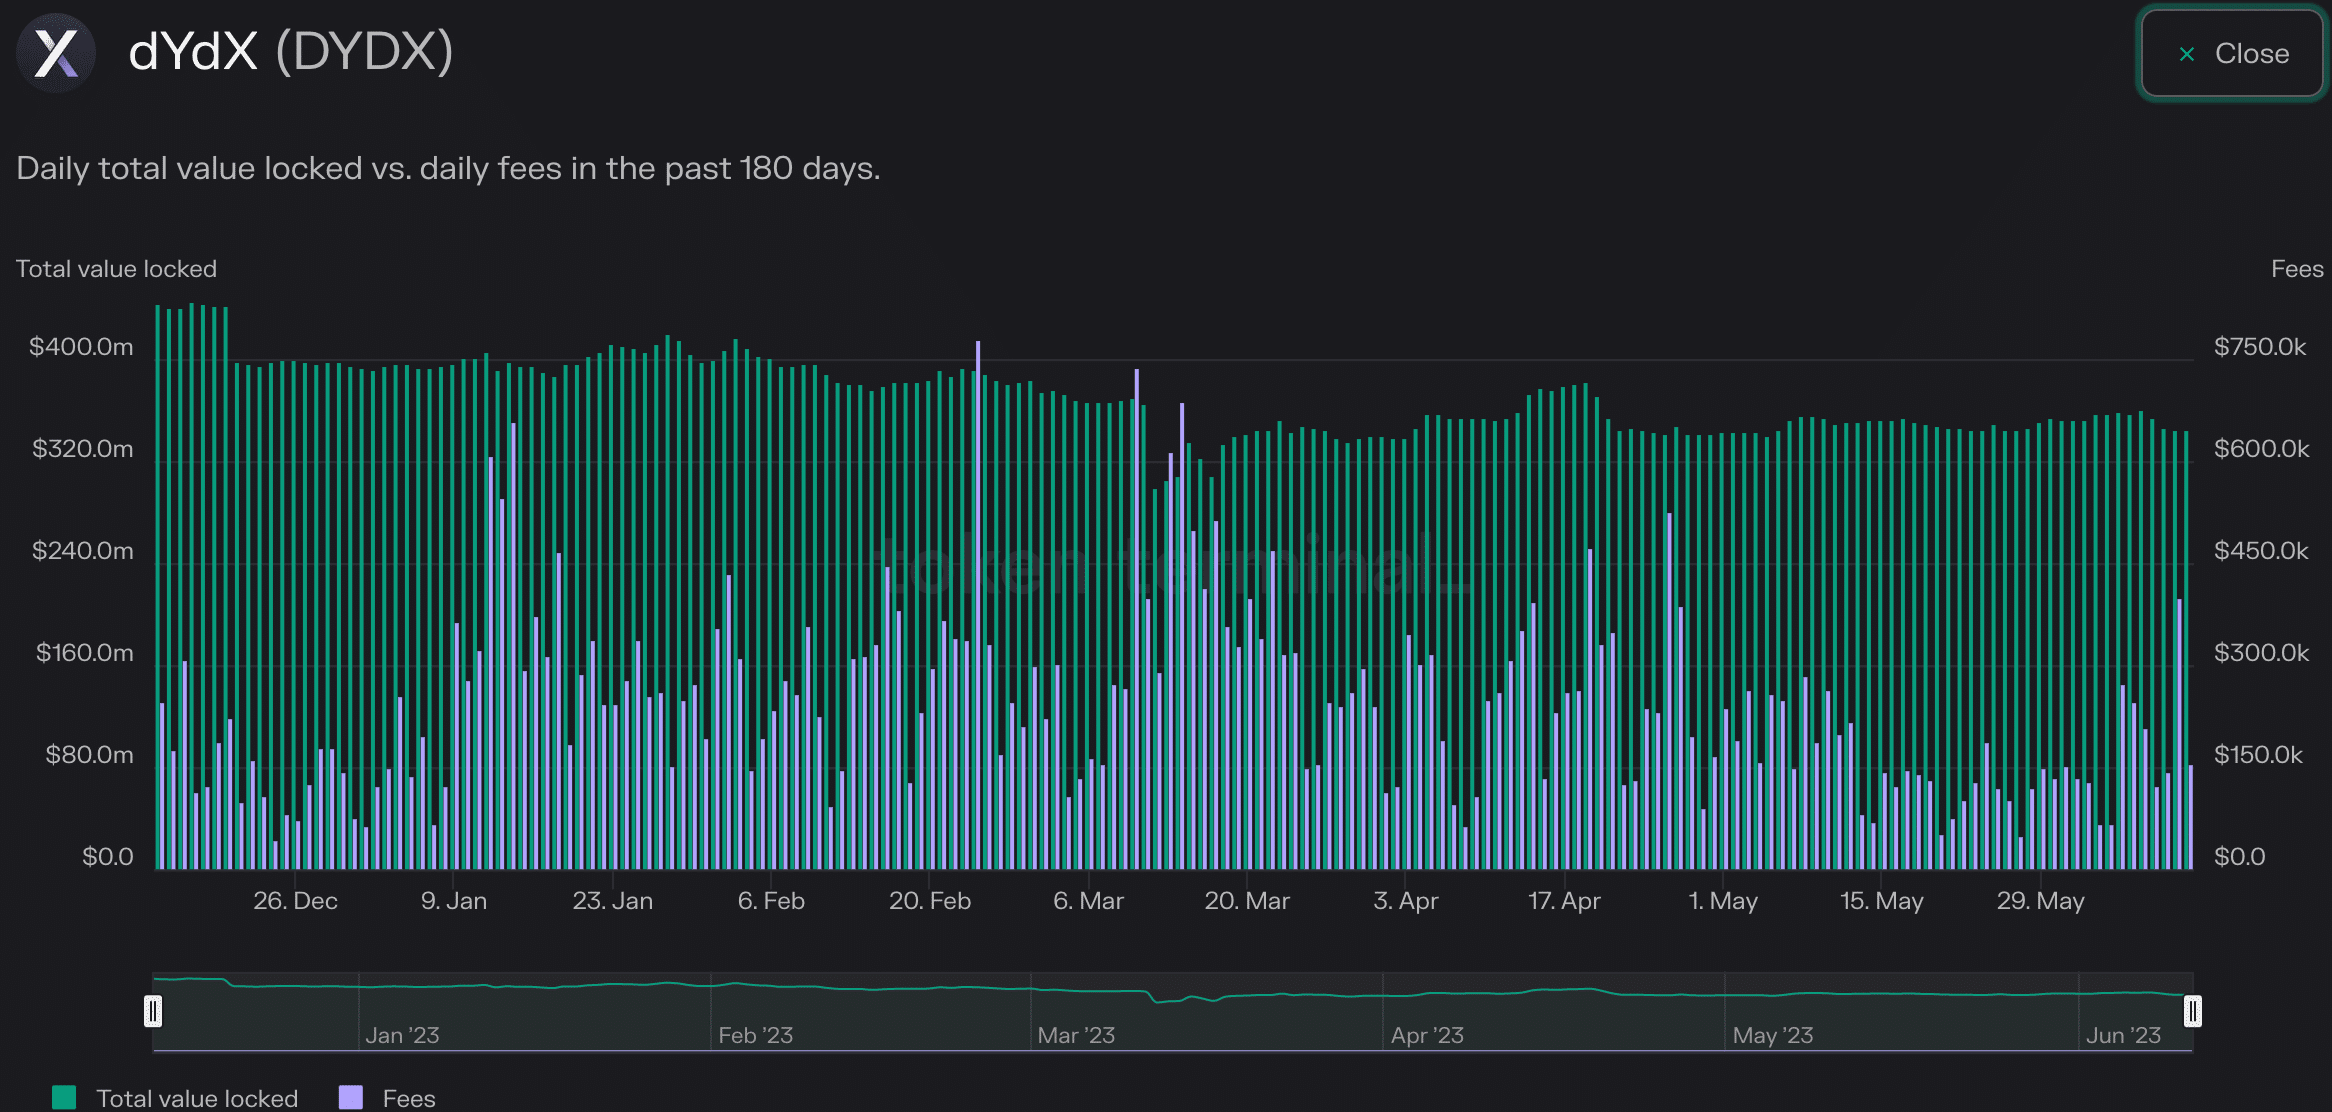Click the $240.0m axis label

click(x=83, y=551)
